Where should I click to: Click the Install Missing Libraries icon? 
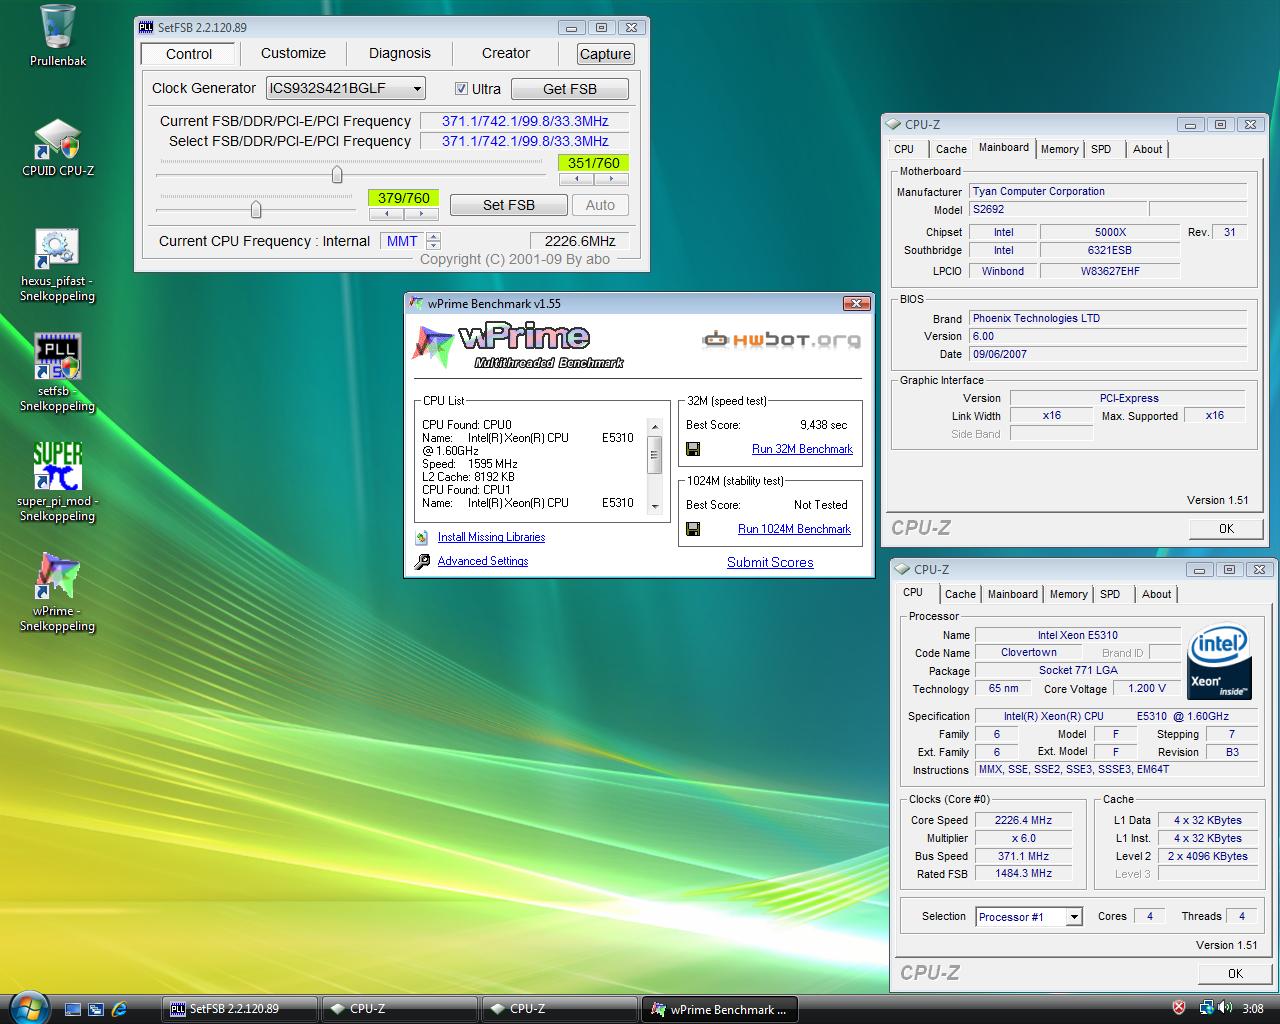pos(422,537)
